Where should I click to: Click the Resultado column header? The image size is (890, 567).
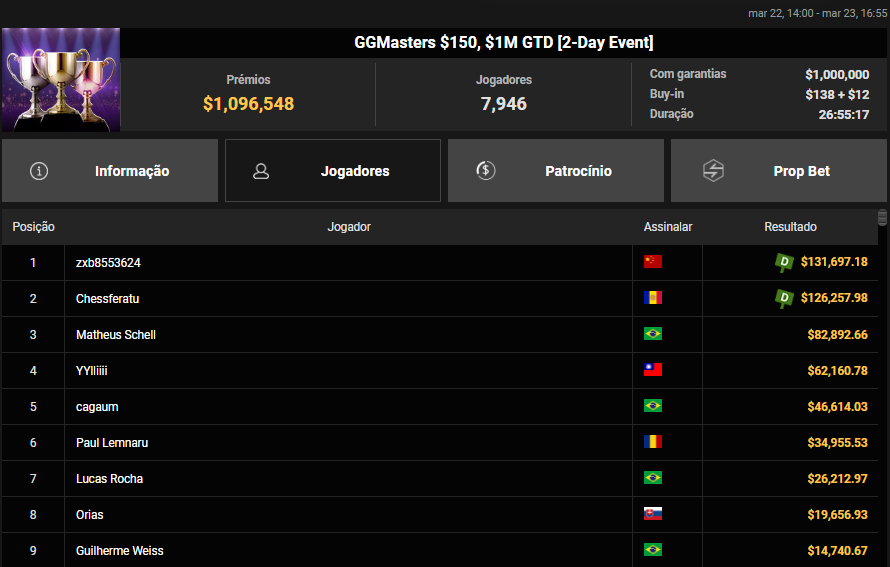[790, 227]
